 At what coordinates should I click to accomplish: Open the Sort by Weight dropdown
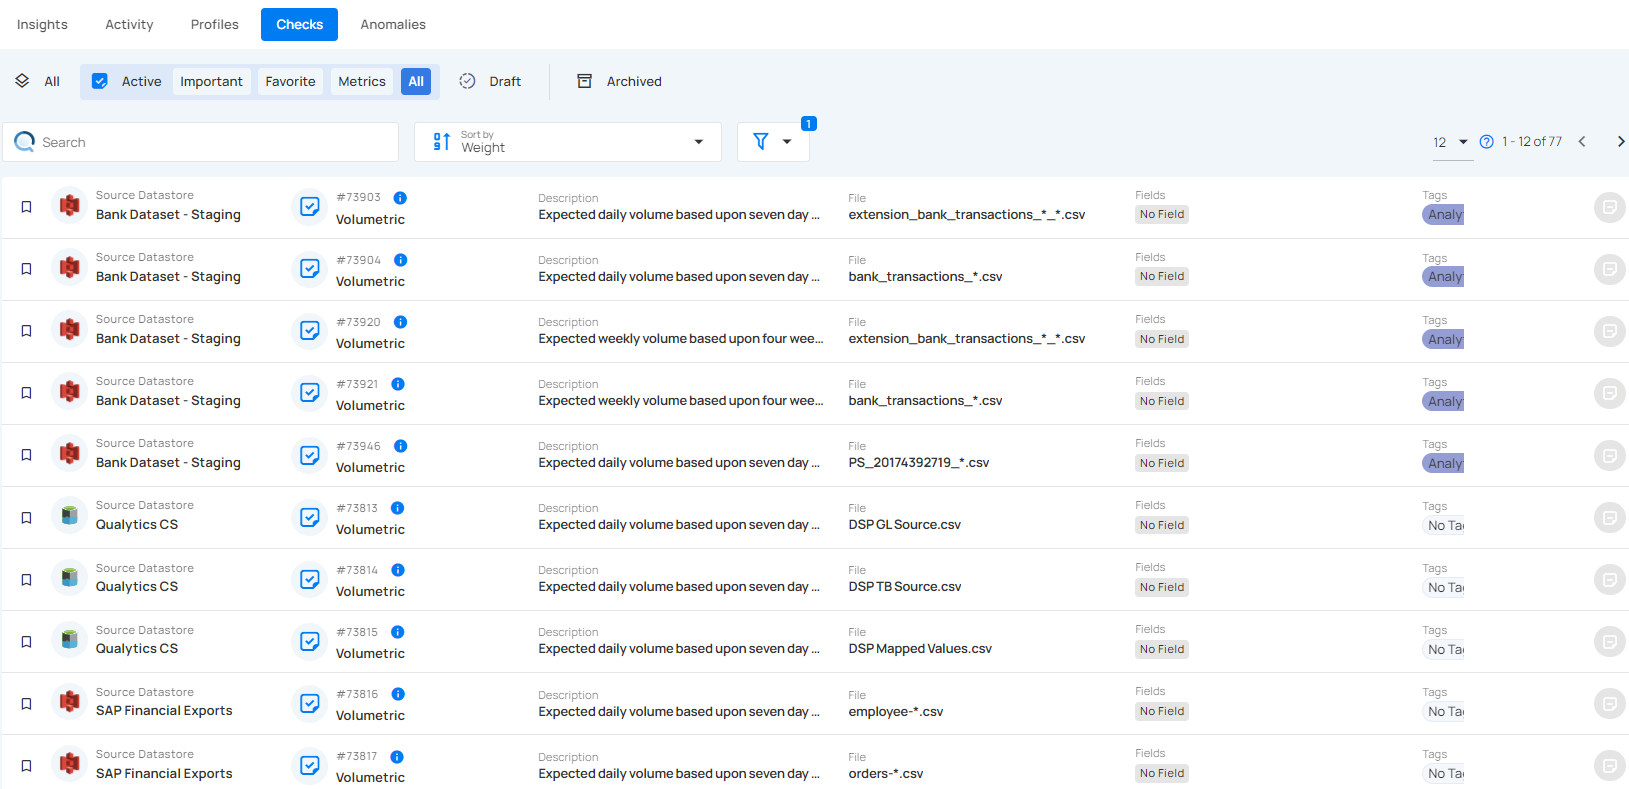point(567,142)
